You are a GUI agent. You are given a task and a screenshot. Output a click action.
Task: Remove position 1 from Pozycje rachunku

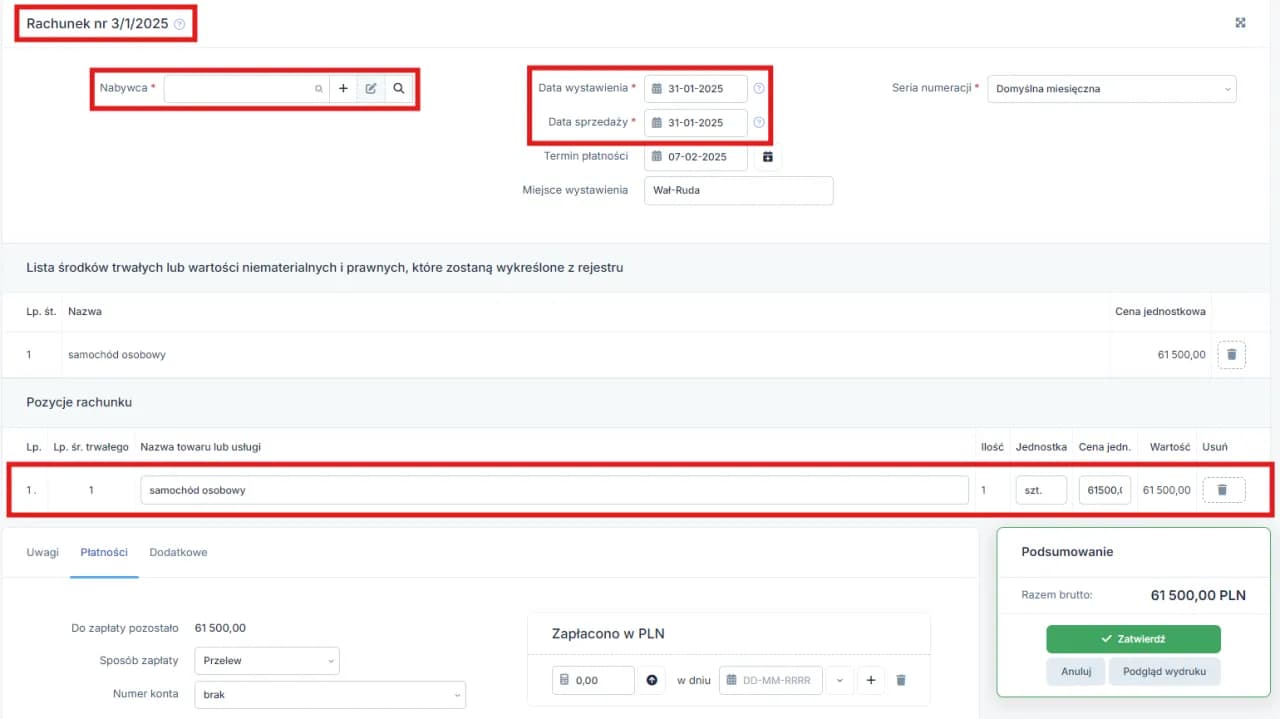click(x=1222, y=490)
